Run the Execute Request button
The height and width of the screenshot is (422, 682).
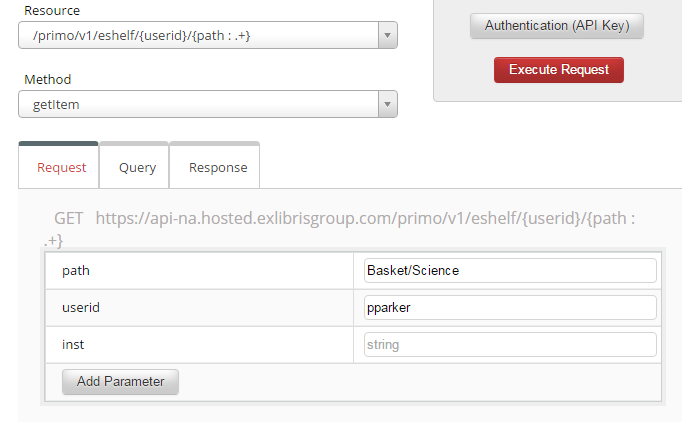pos(558,70)
